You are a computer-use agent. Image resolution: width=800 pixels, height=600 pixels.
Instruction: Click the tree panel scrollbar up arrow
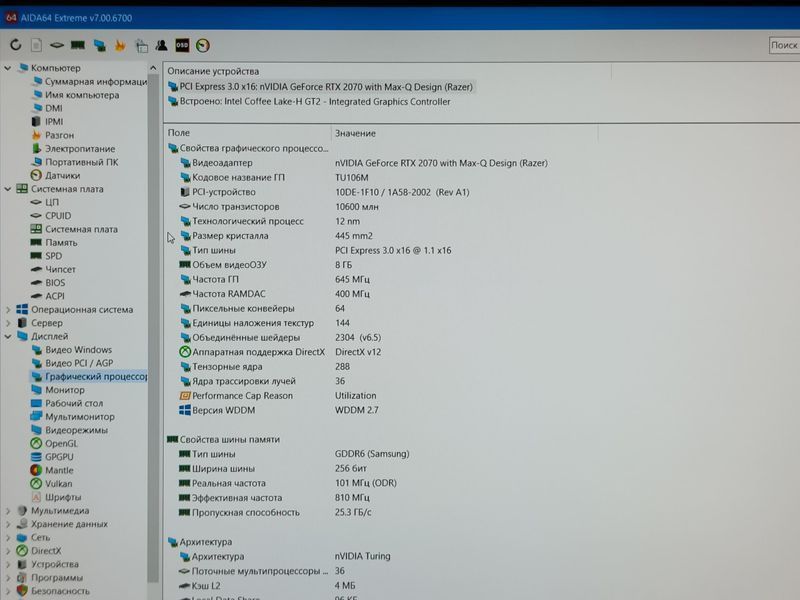(x=153, y=68)
